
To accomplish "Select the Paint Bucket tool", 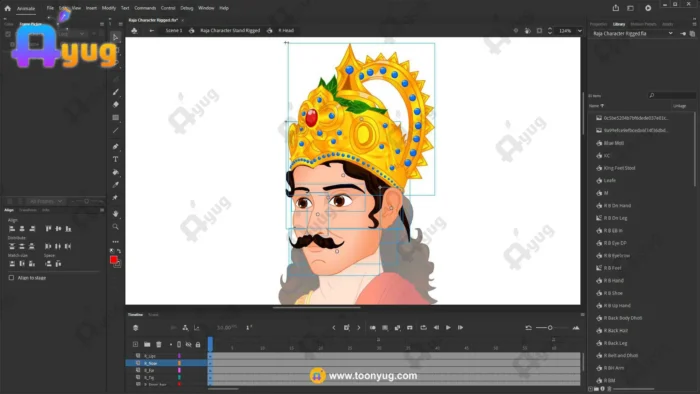I will (116, 172).
